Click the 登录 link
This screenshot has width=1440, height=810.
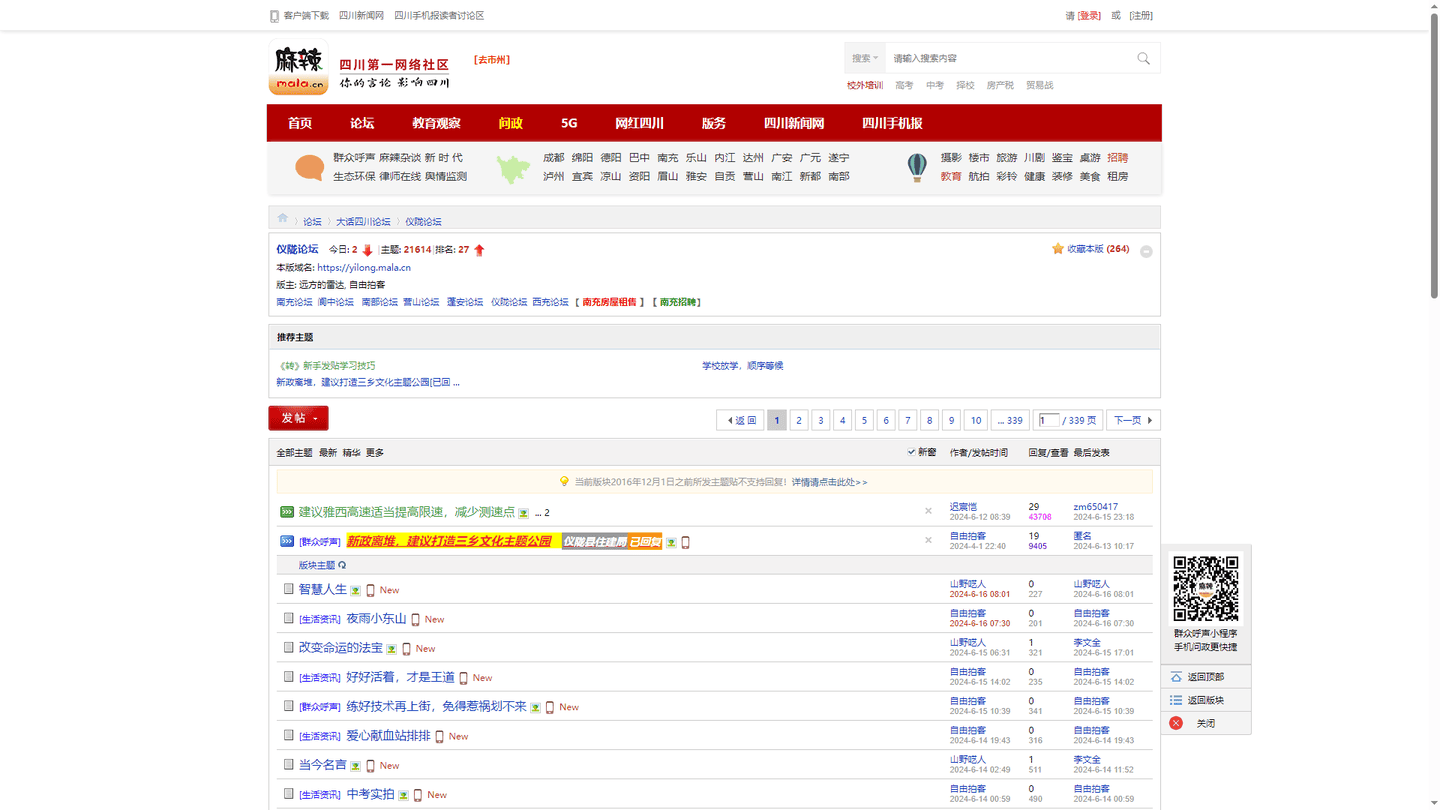(1089, 16)
